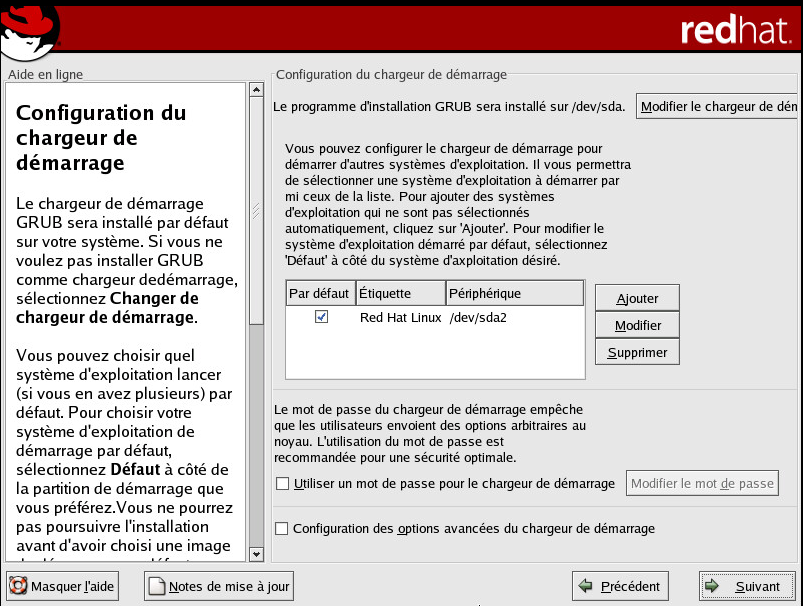This screenshot has height=606, width=803.
Task: Click the Aide en ligne panel label
Action: [46, 74]
